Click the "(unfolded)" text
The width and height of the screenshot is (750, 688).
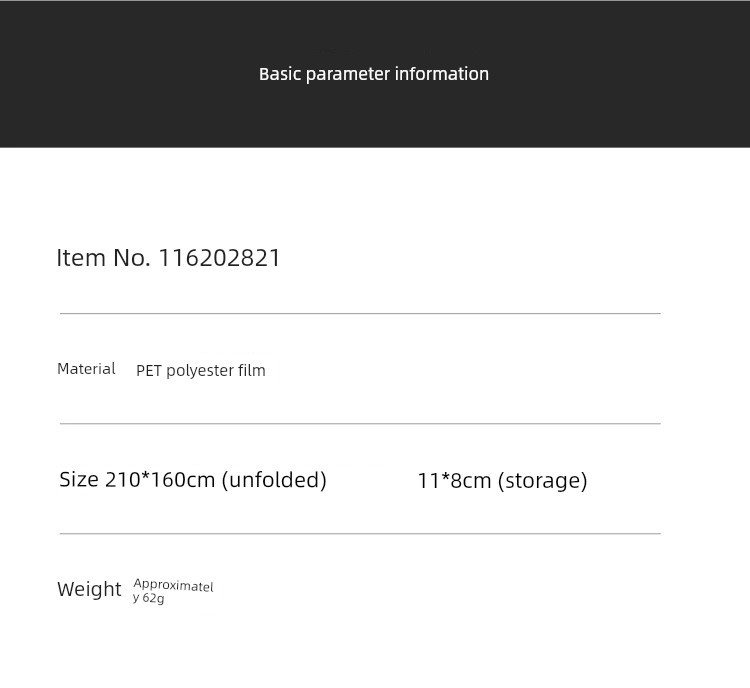[274, 480]
